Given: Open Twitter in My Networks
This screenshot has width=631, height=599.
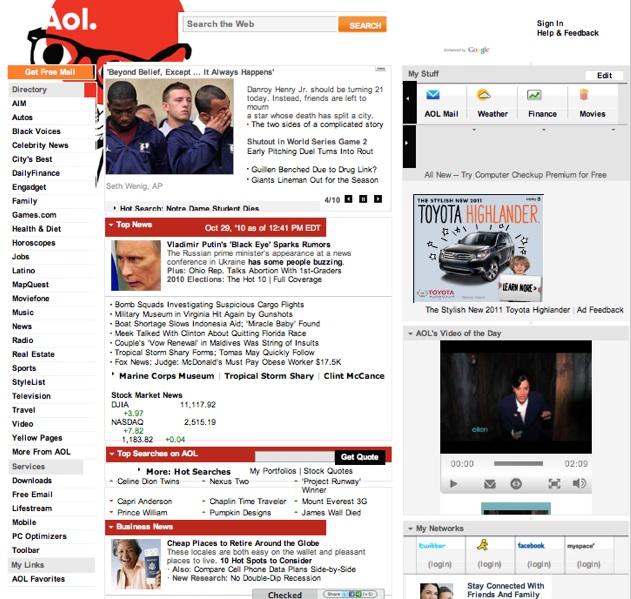Looking at the screenshot, I should pos(432,545).
